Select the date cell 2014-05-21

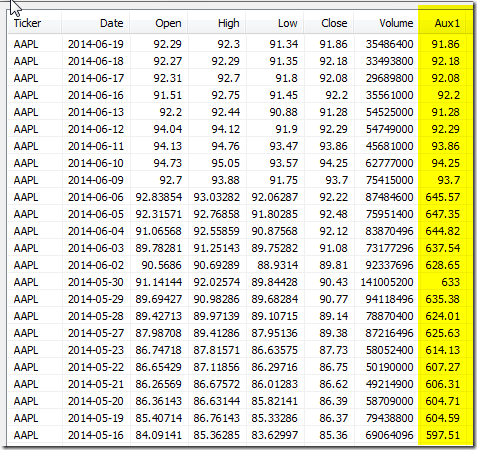(x=96, y=384)
